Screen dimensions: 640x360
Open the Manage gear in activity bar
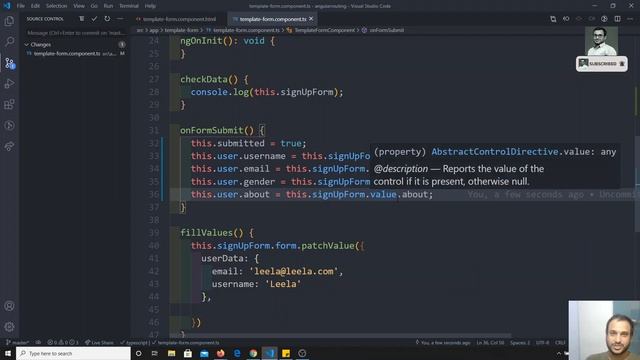(9, 327)
